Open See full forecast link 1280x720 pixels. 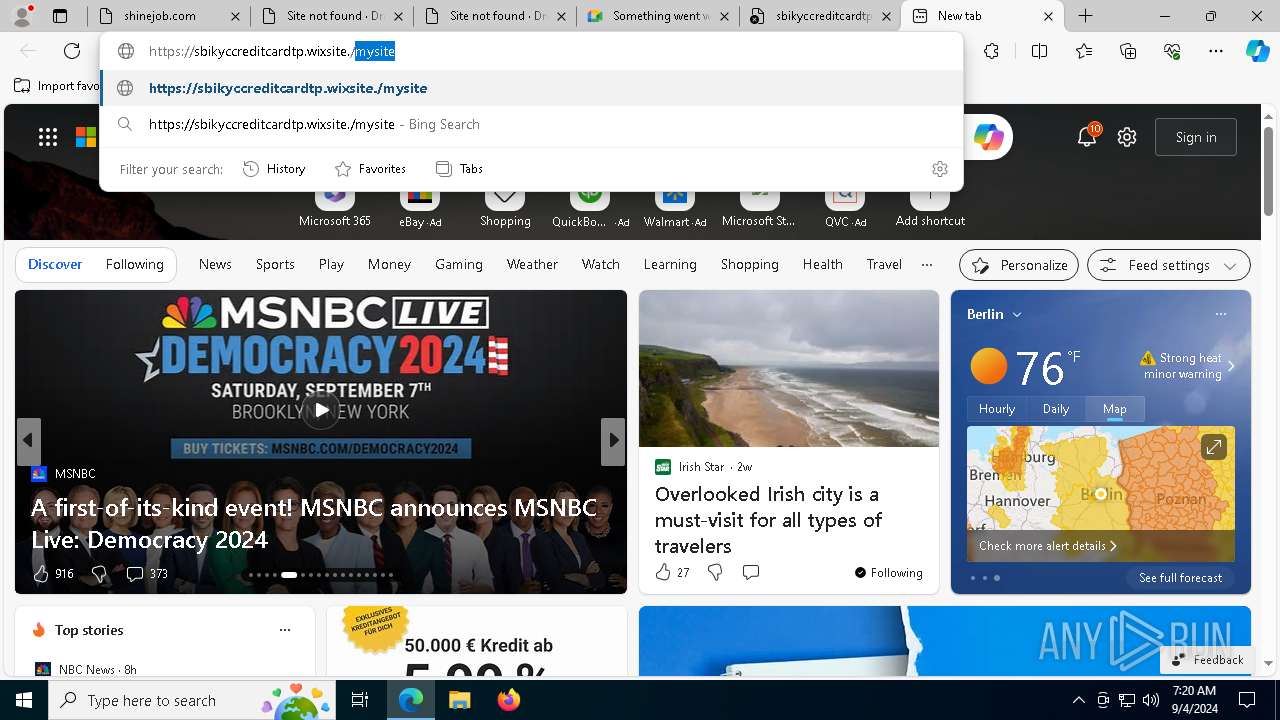click(1180, 578)
